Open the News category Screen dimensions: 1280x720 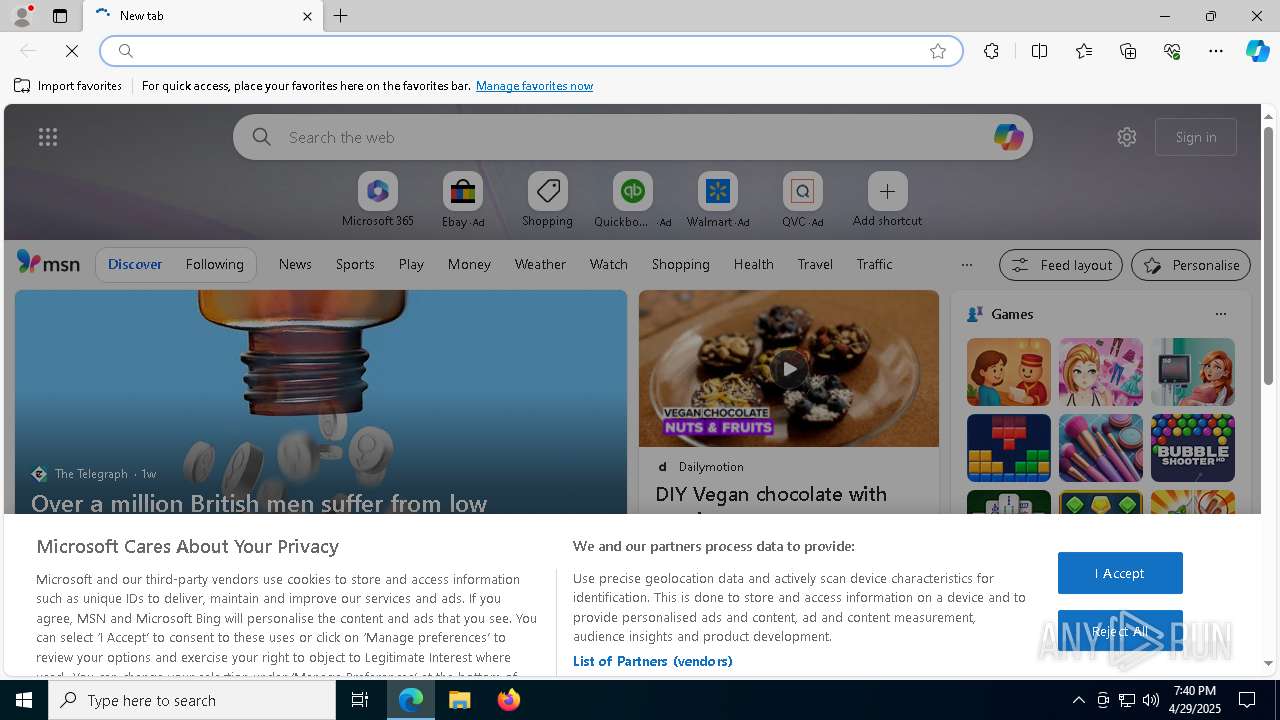[x=295, y=264]
